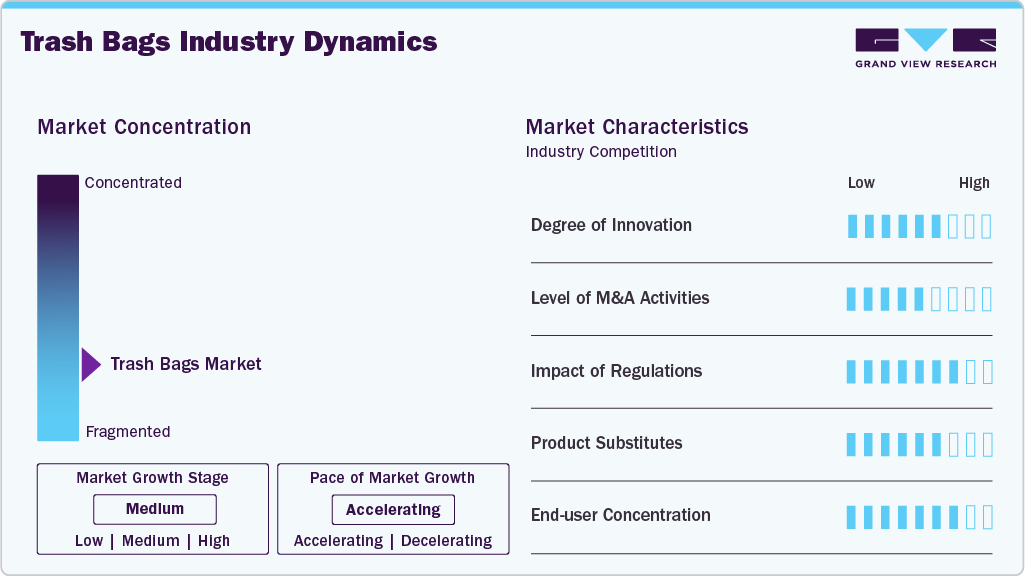Click the market concentration gradient bar
The width and height of the screenshot is (1025, 576).
coord(58,307)
